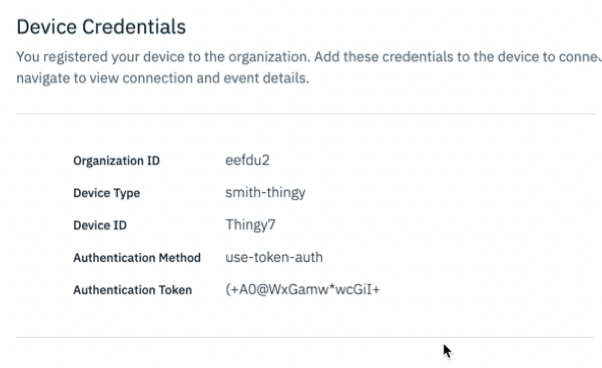Click the Device ID label
This screenshot has width=602, height=368.
100,225
